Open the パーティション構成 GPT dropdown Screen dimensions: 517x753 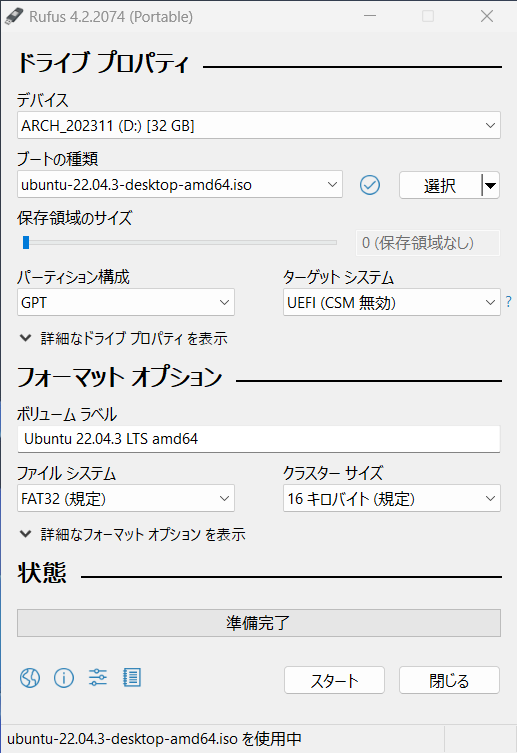tap(126, 303)
